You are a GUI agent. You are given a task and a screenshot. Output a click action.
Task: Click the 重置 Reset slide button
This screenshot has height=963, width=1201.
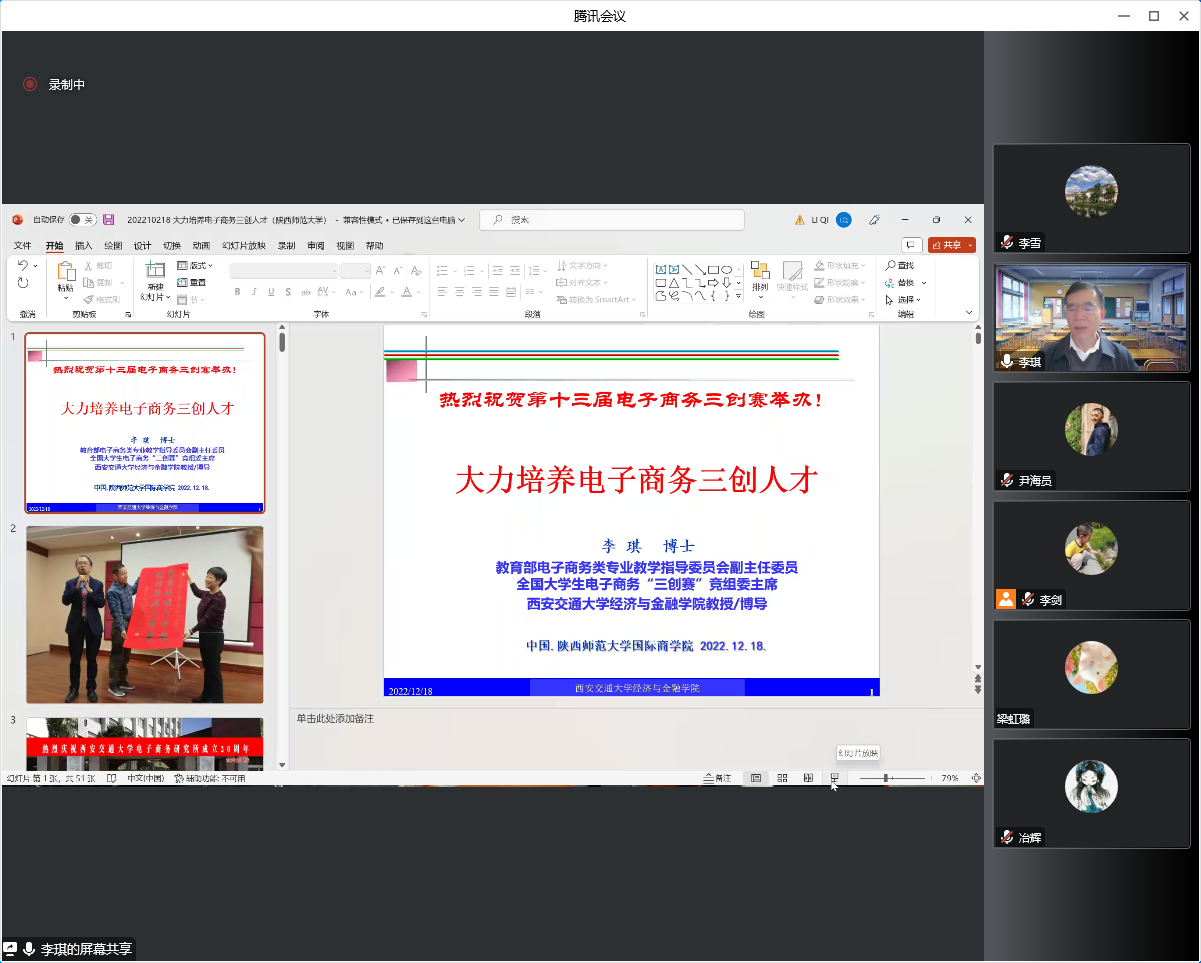[x=192, y=283]
